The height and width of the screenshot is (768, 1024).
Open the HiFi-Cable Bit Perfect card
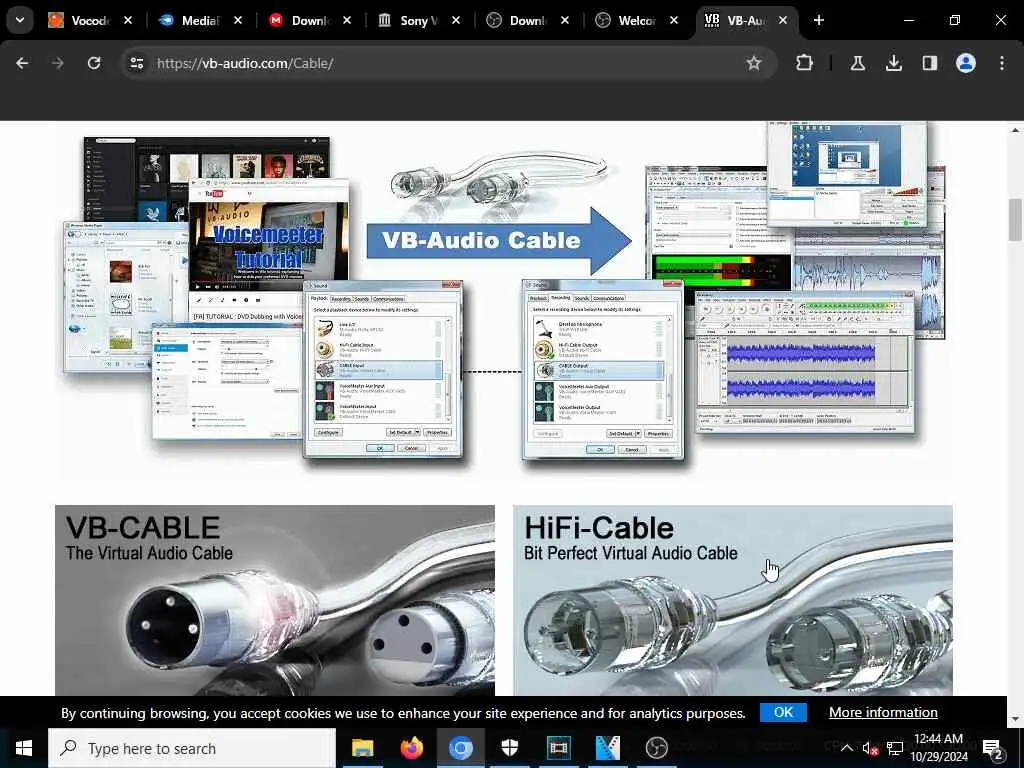point(733,600)
